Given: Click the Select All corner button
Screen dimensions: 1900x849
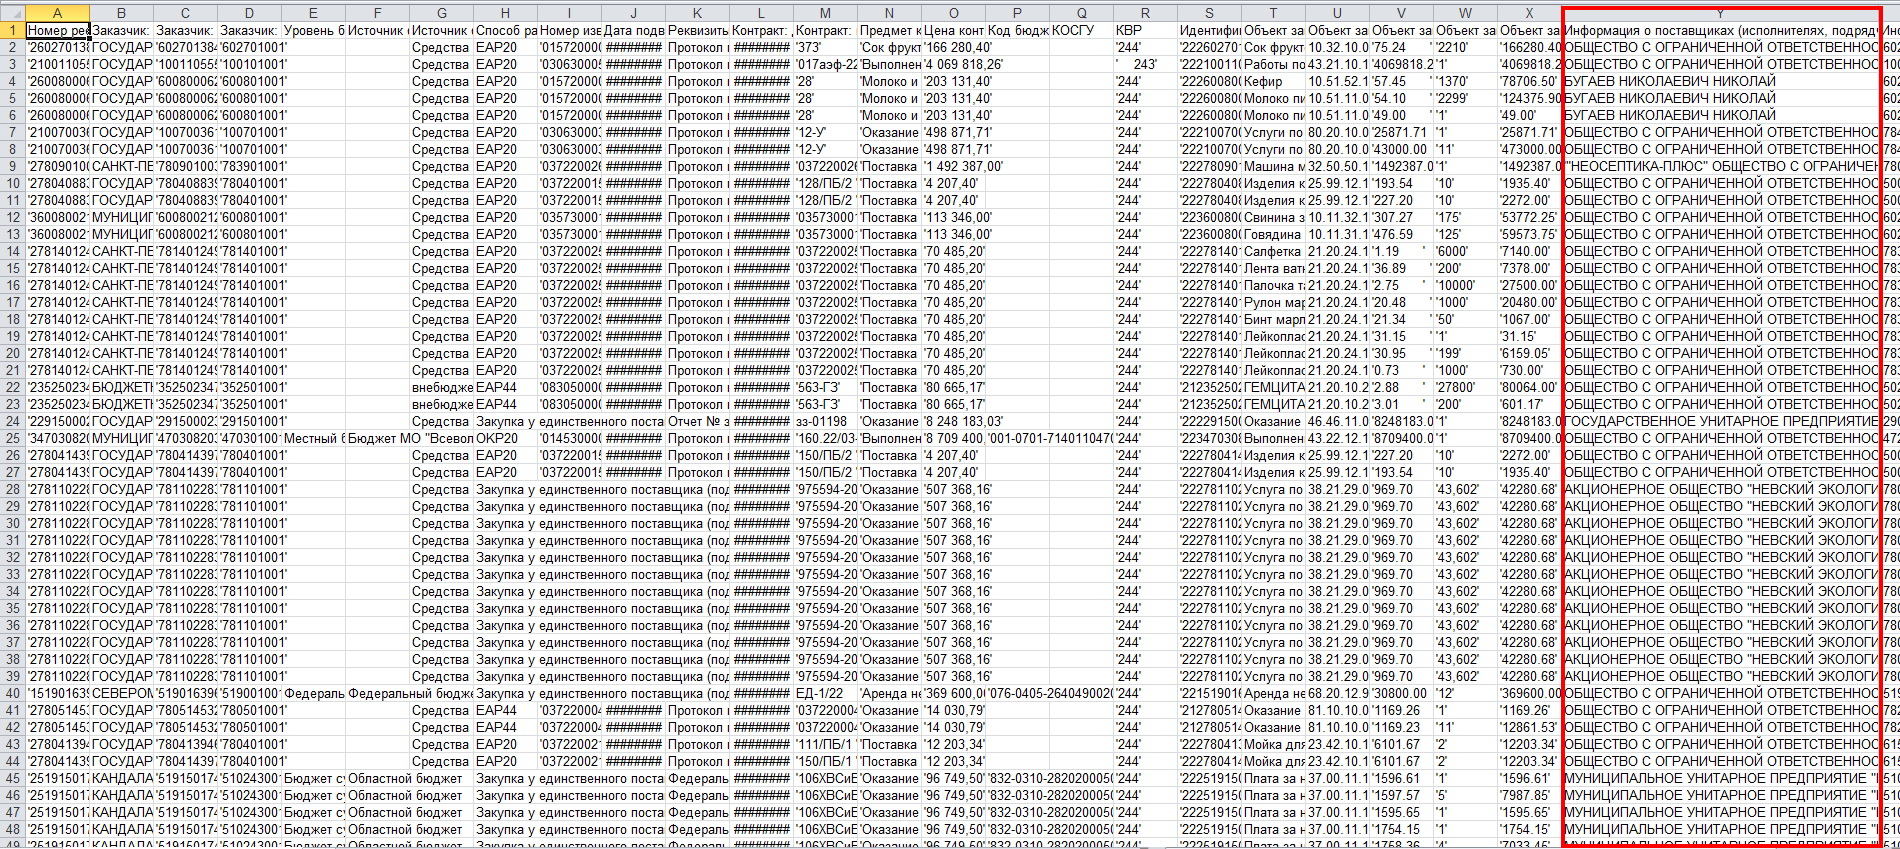Looking at the screenshot, I should coord(12,13).
